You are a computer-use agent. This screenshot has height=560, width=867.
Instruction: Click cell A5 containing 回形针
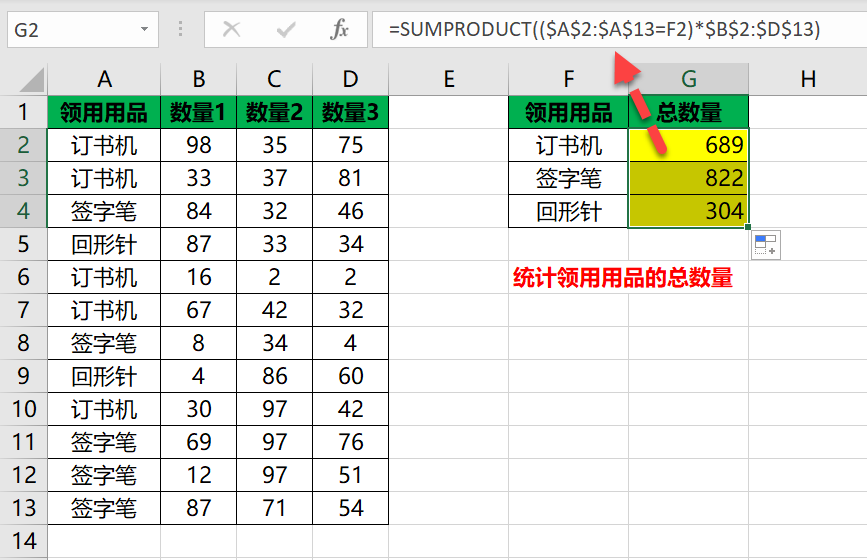pos(104,244)
